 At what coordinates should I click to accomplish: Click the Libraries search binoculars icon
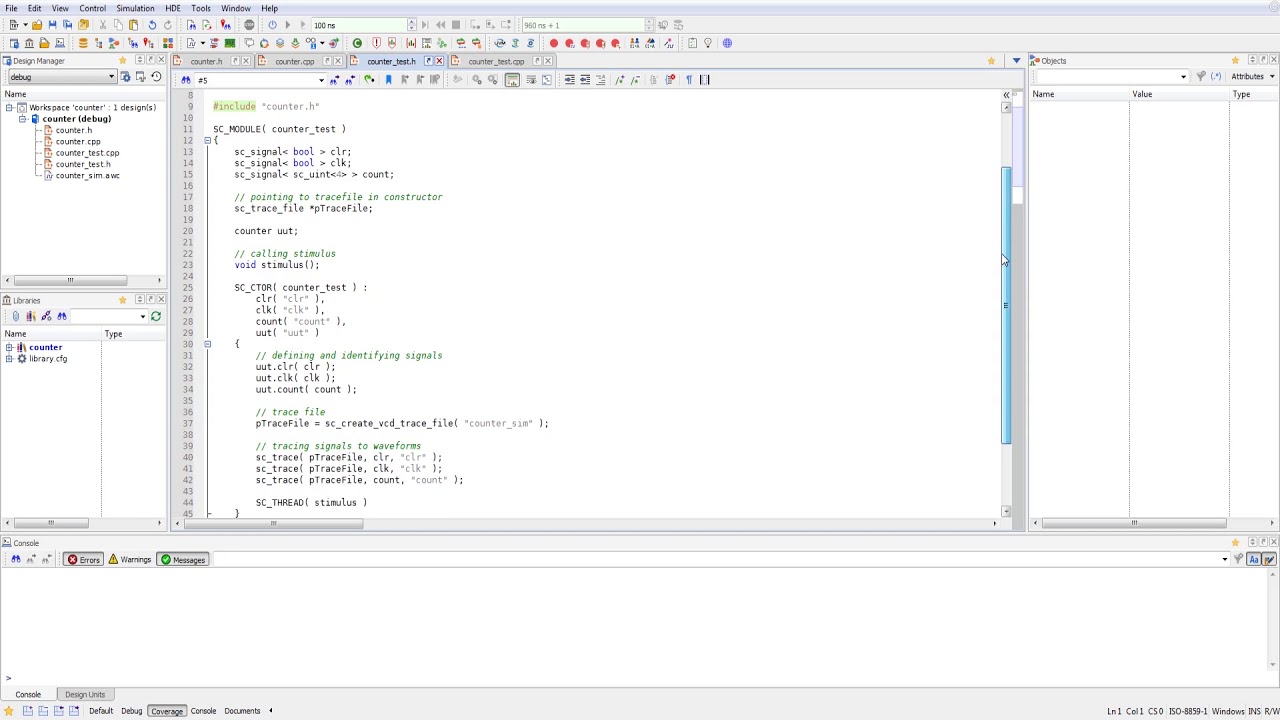61,316
